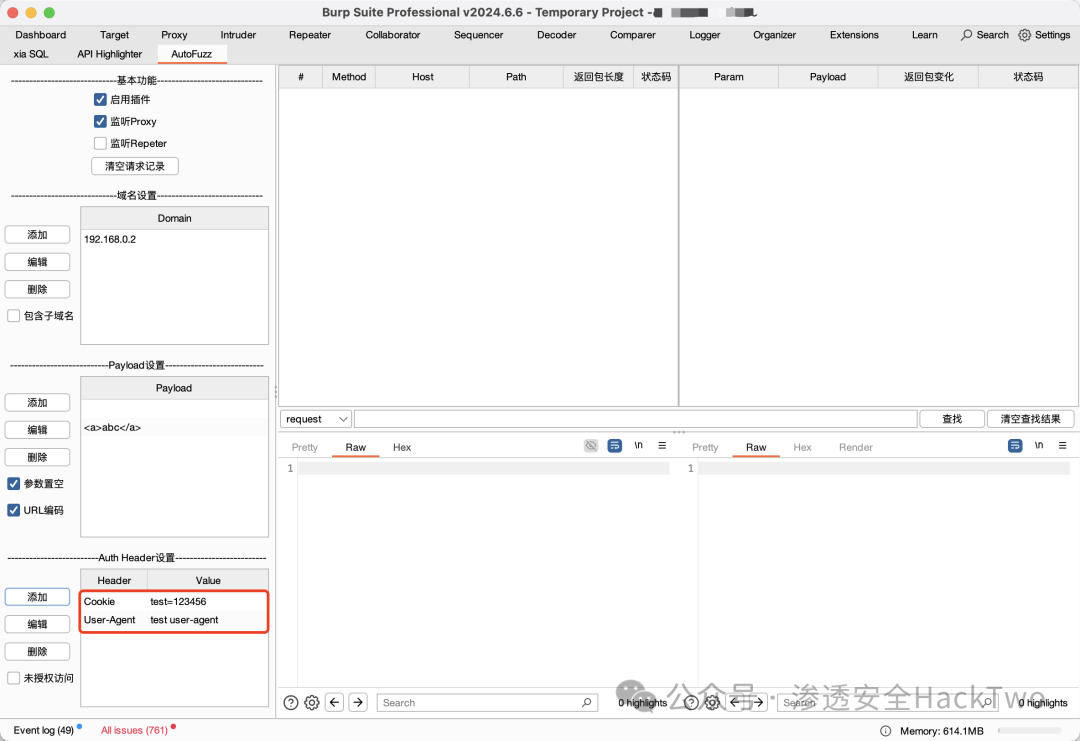
Task: Open the API Highlighter tab
Action: [110, 54]
